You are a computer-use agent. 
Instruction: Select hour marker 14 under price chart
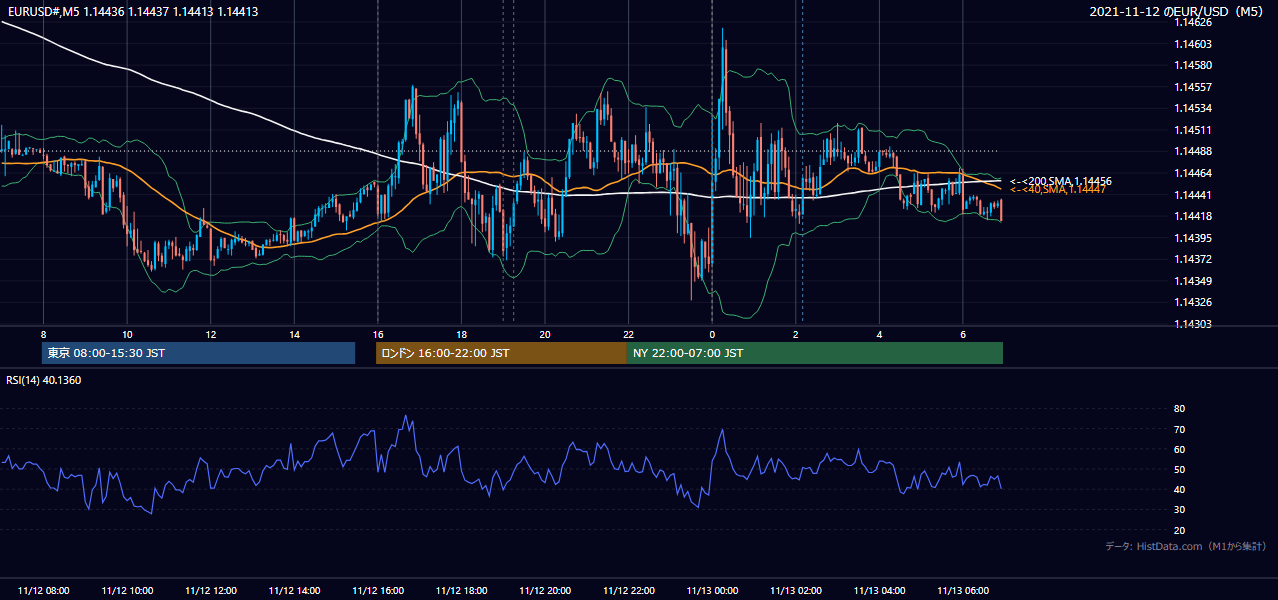294,333
